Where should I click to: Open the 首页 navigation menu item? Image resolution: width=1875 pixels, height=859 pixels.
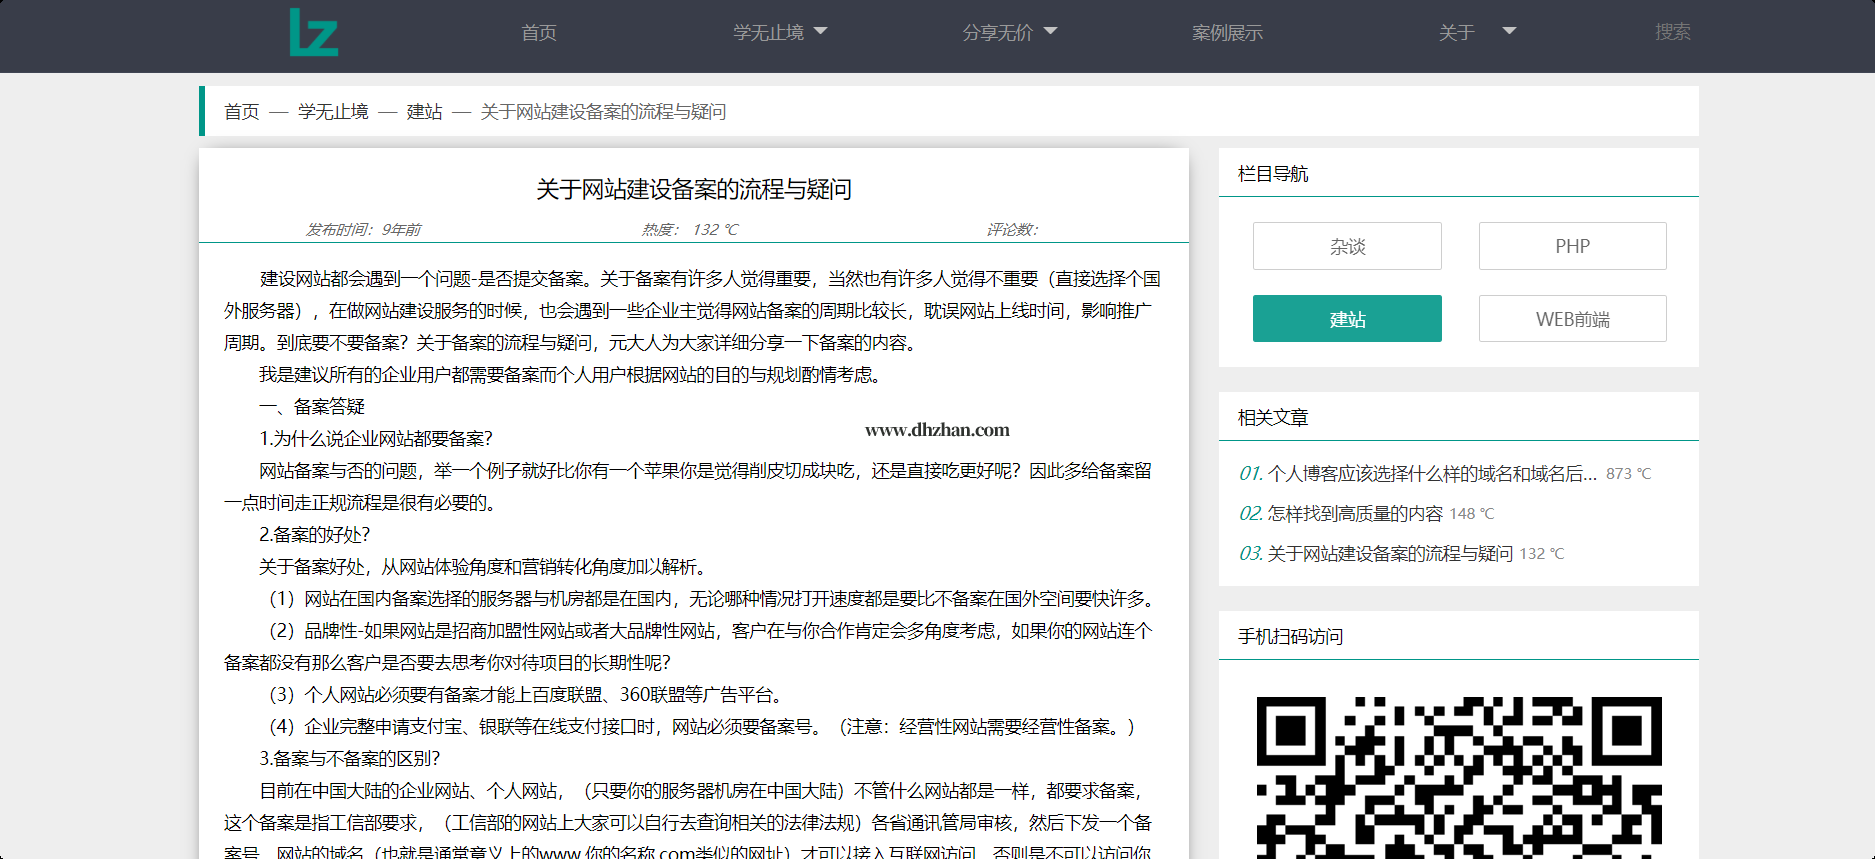click(539, 33)
